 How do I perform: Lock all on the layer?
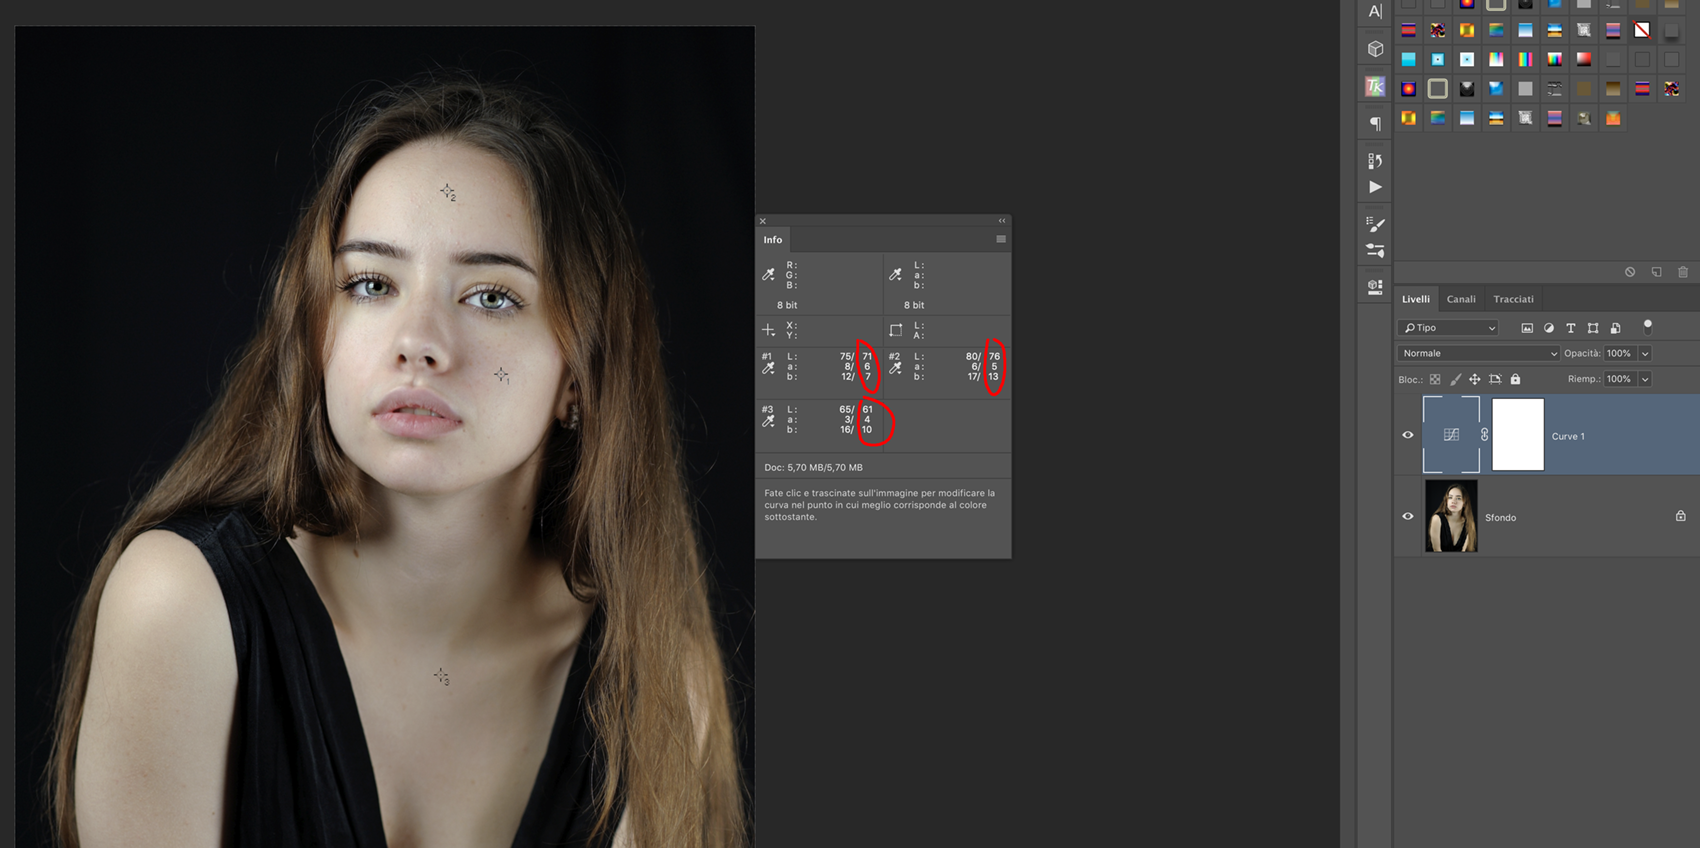coord(1515,379)
